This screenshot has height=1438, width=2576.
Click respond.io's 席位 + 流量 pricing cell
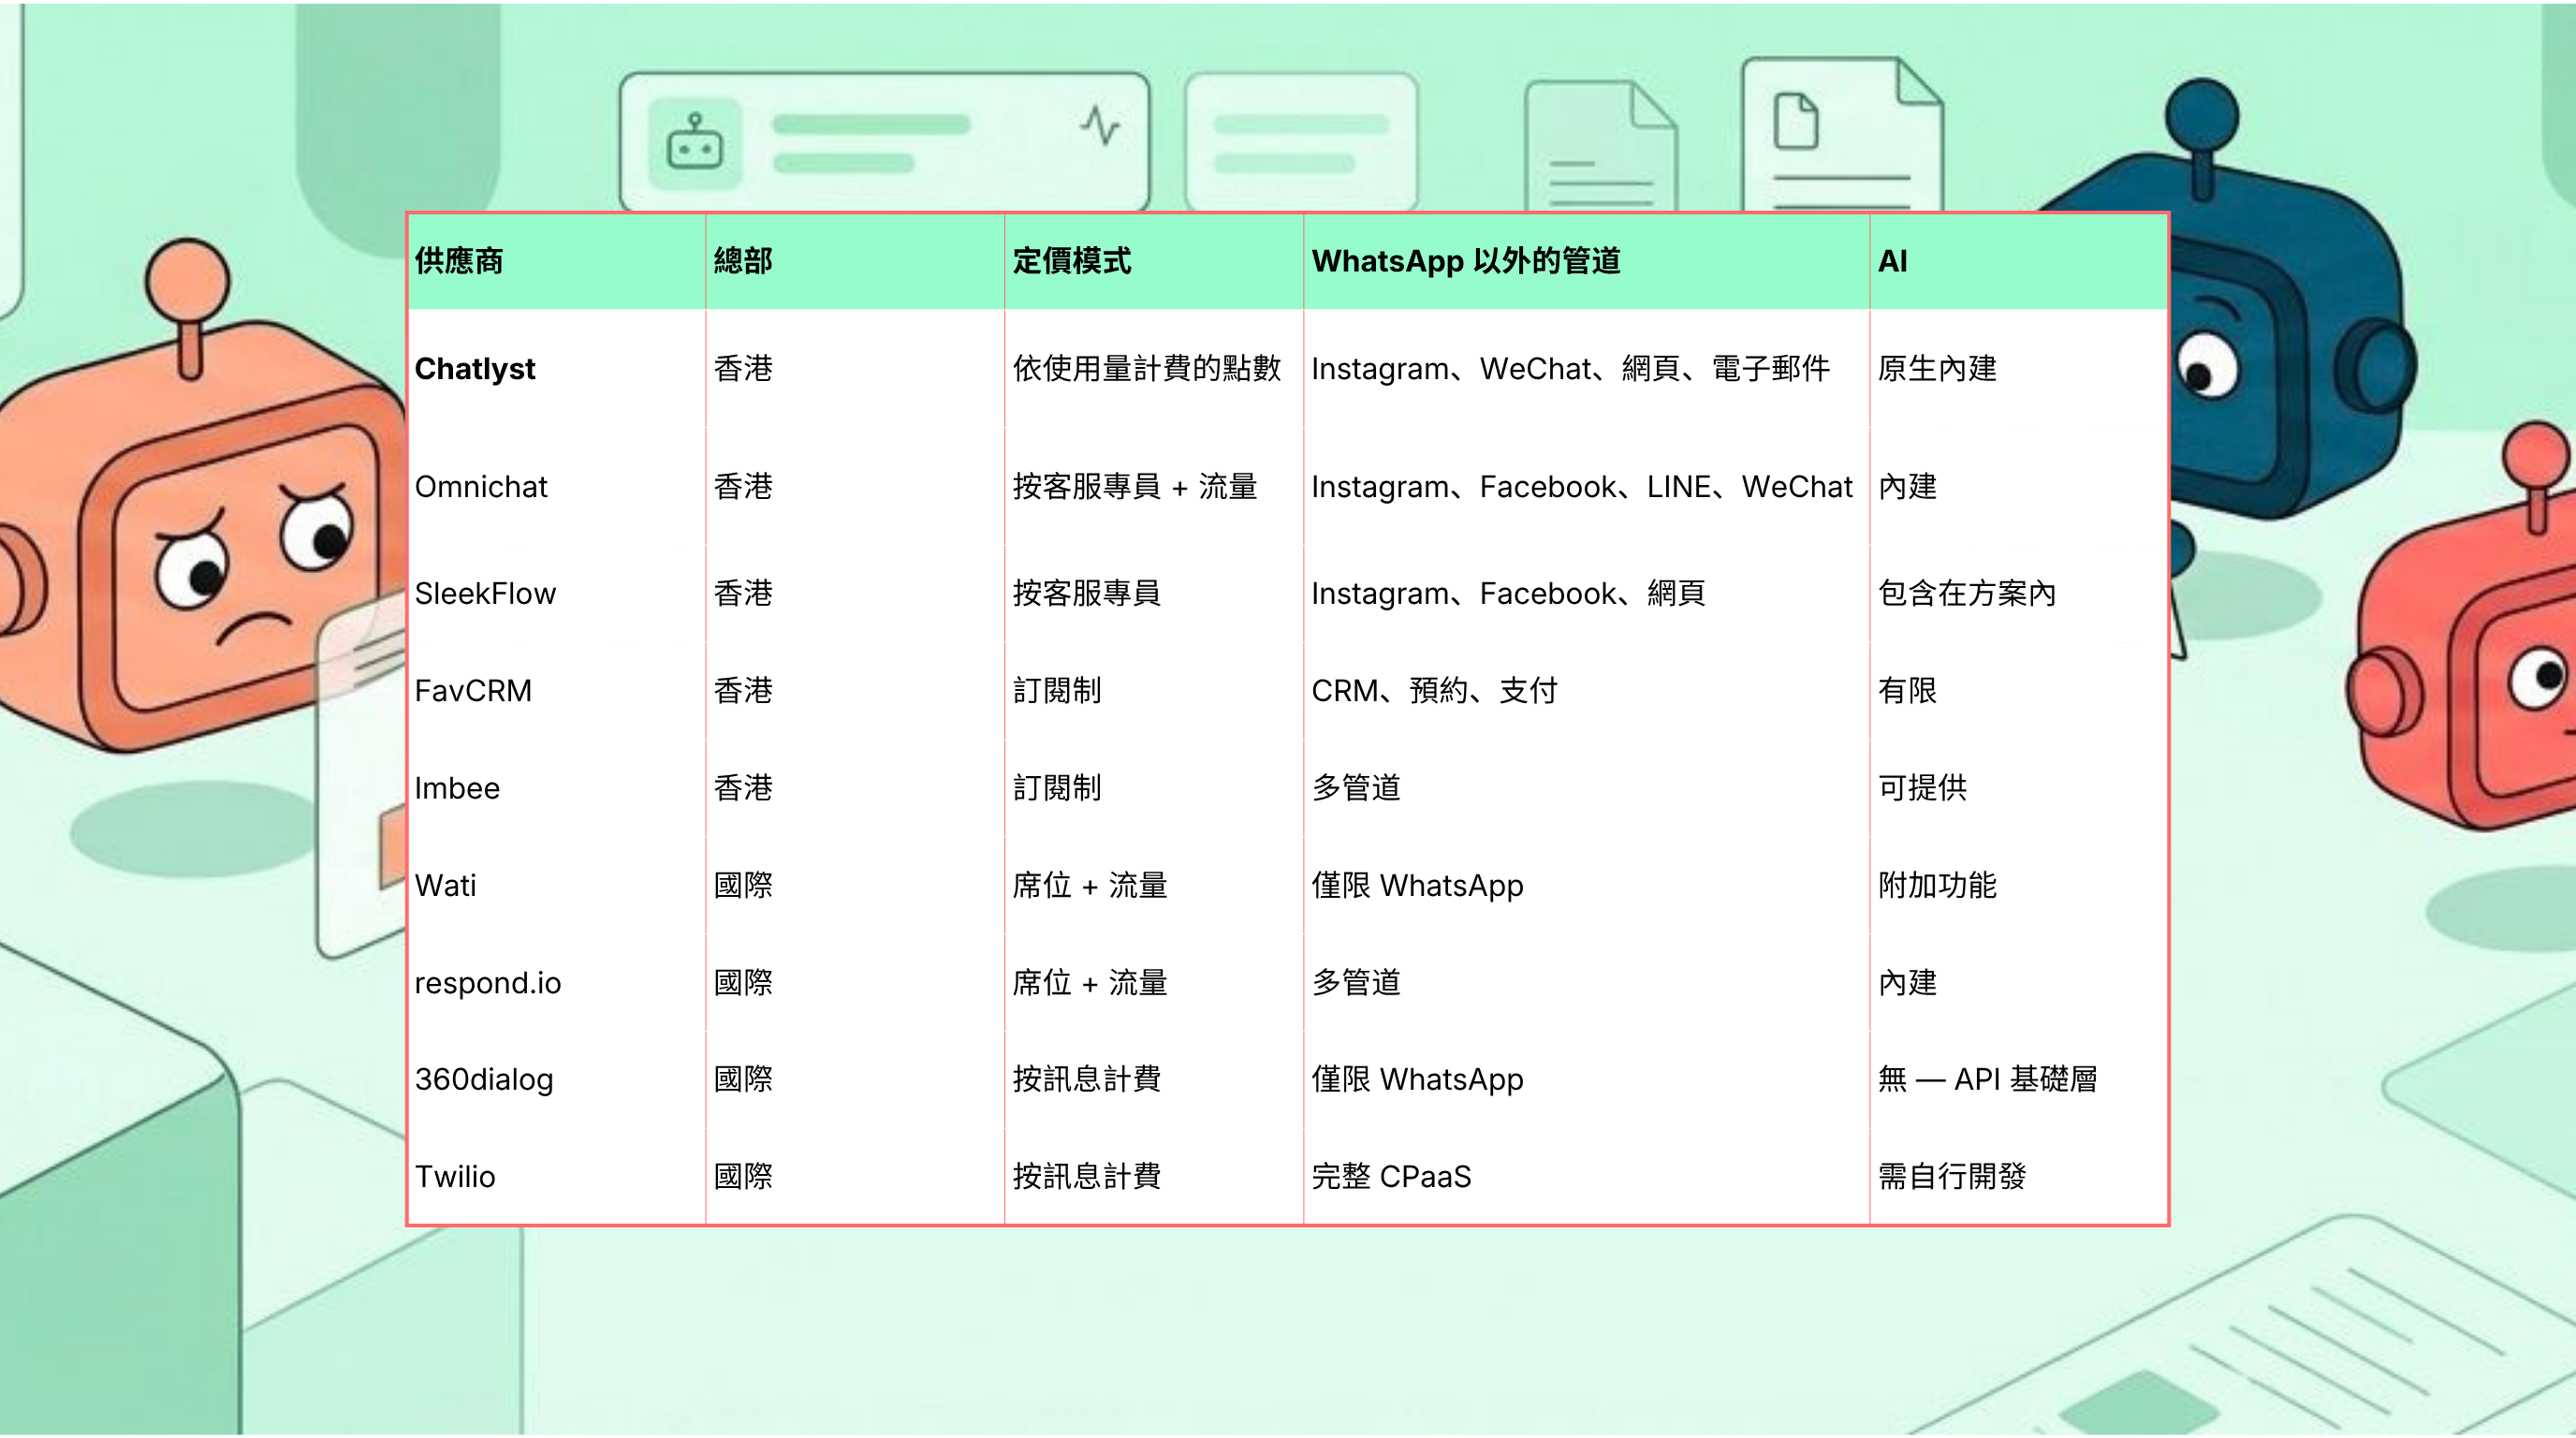click(x=1154, y=982)
